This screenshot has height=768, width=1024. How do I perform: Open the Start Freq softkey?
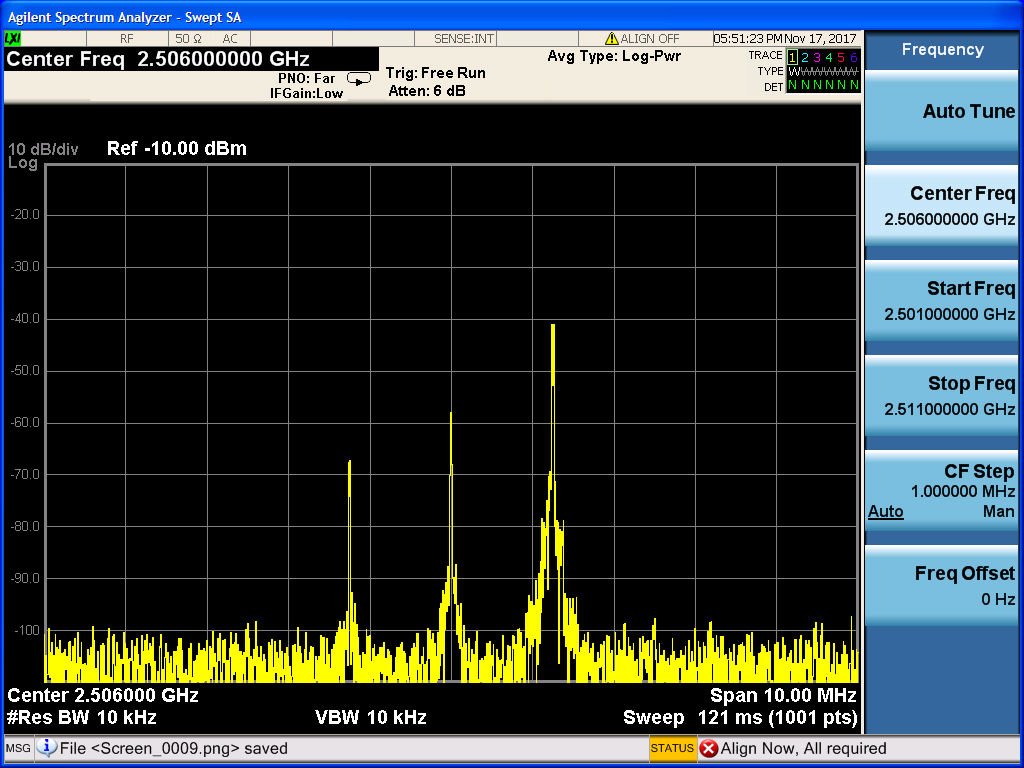point(941,301)
